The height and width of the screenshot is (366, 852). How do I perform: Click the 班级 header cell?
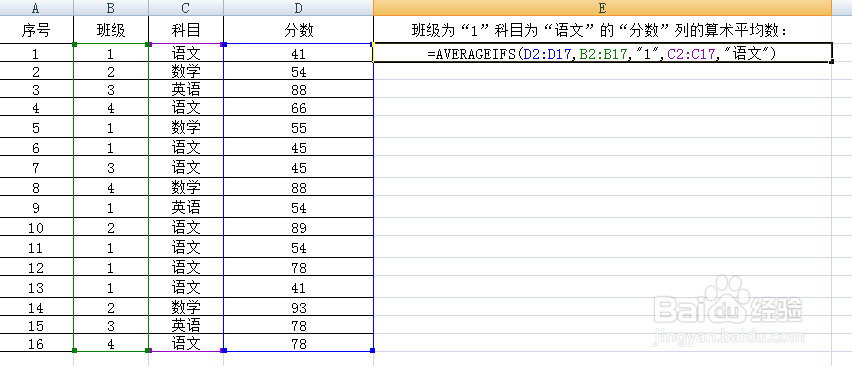tap(111, 30)
